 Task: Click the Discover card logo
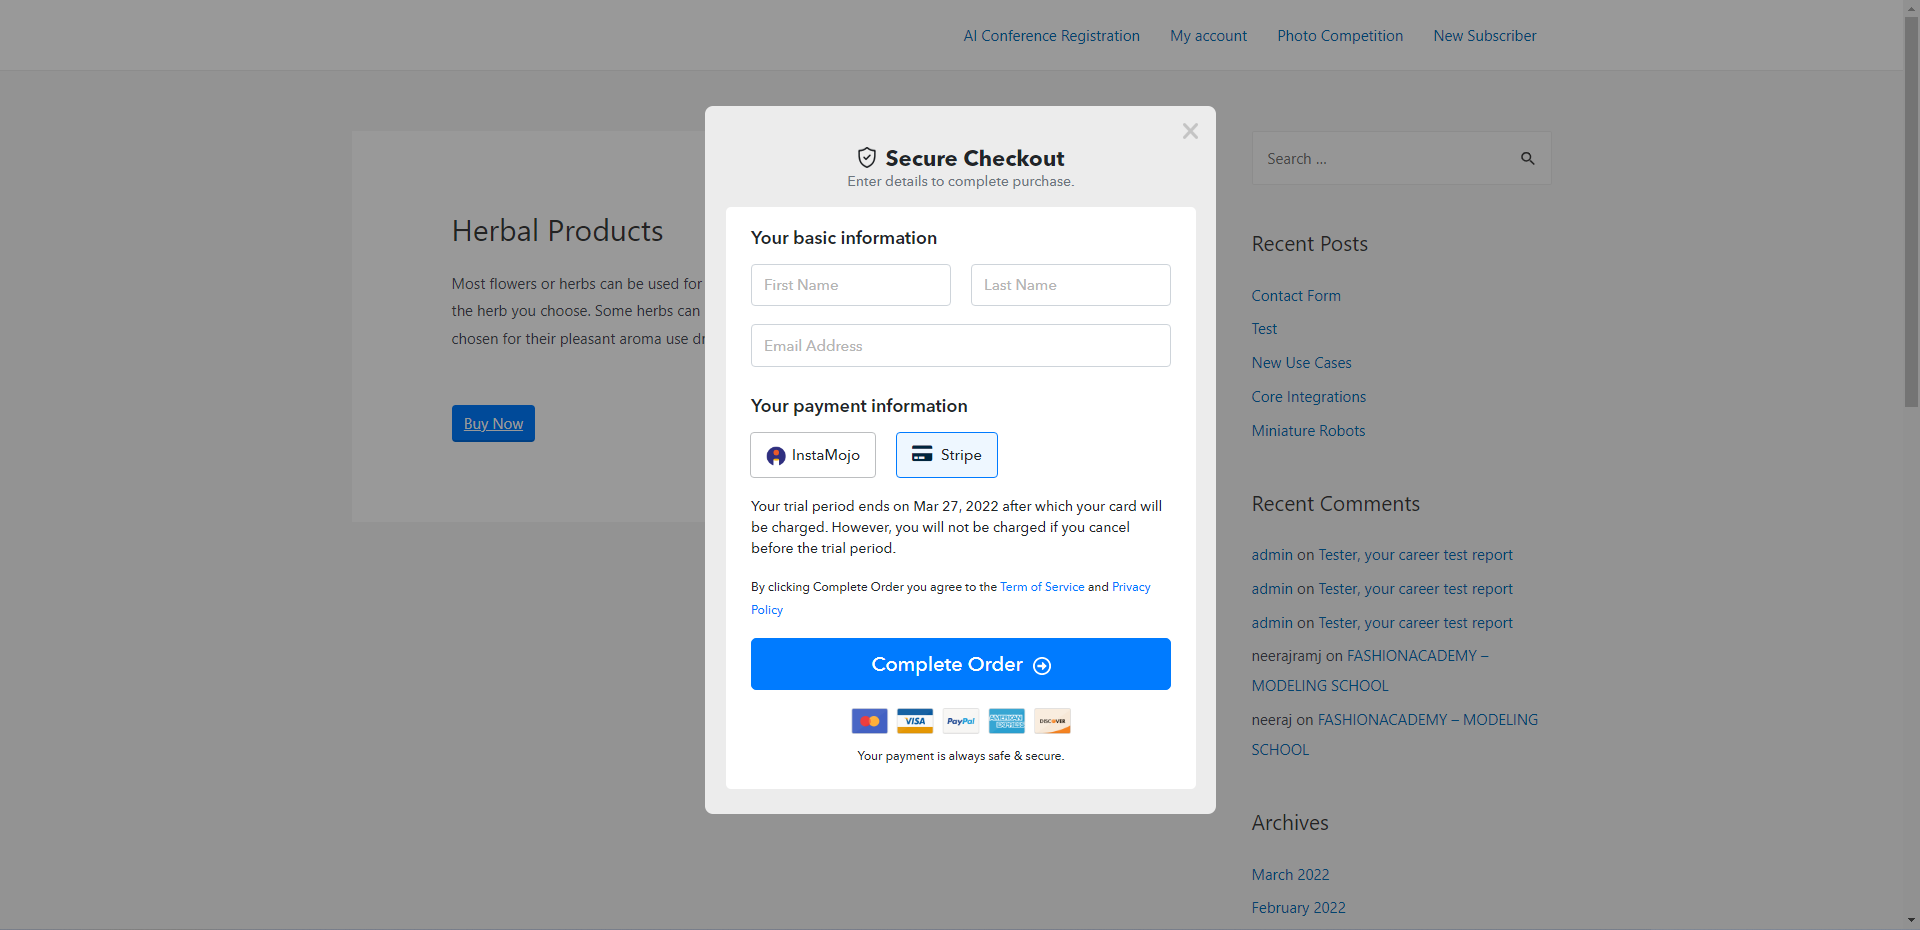click(x=1052, y=721)
